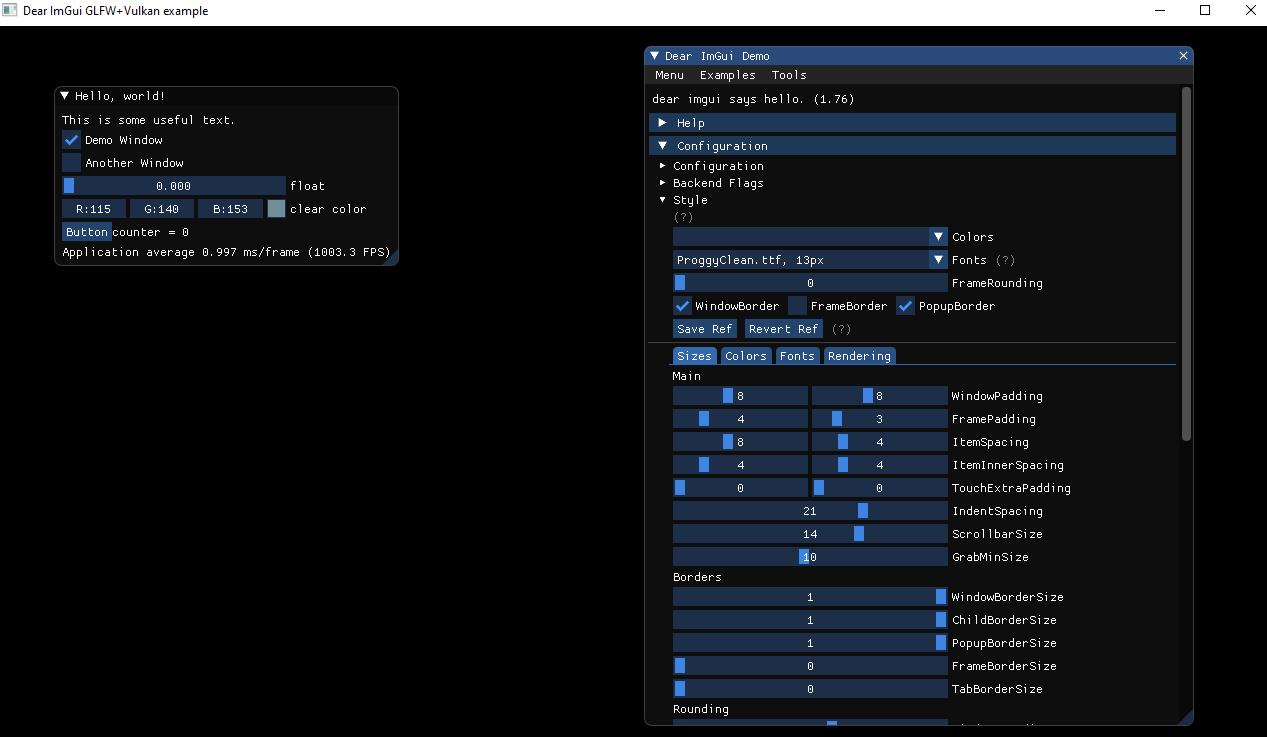Switch to the Rendering tab
1267x737 pixels.
[859, 355]
